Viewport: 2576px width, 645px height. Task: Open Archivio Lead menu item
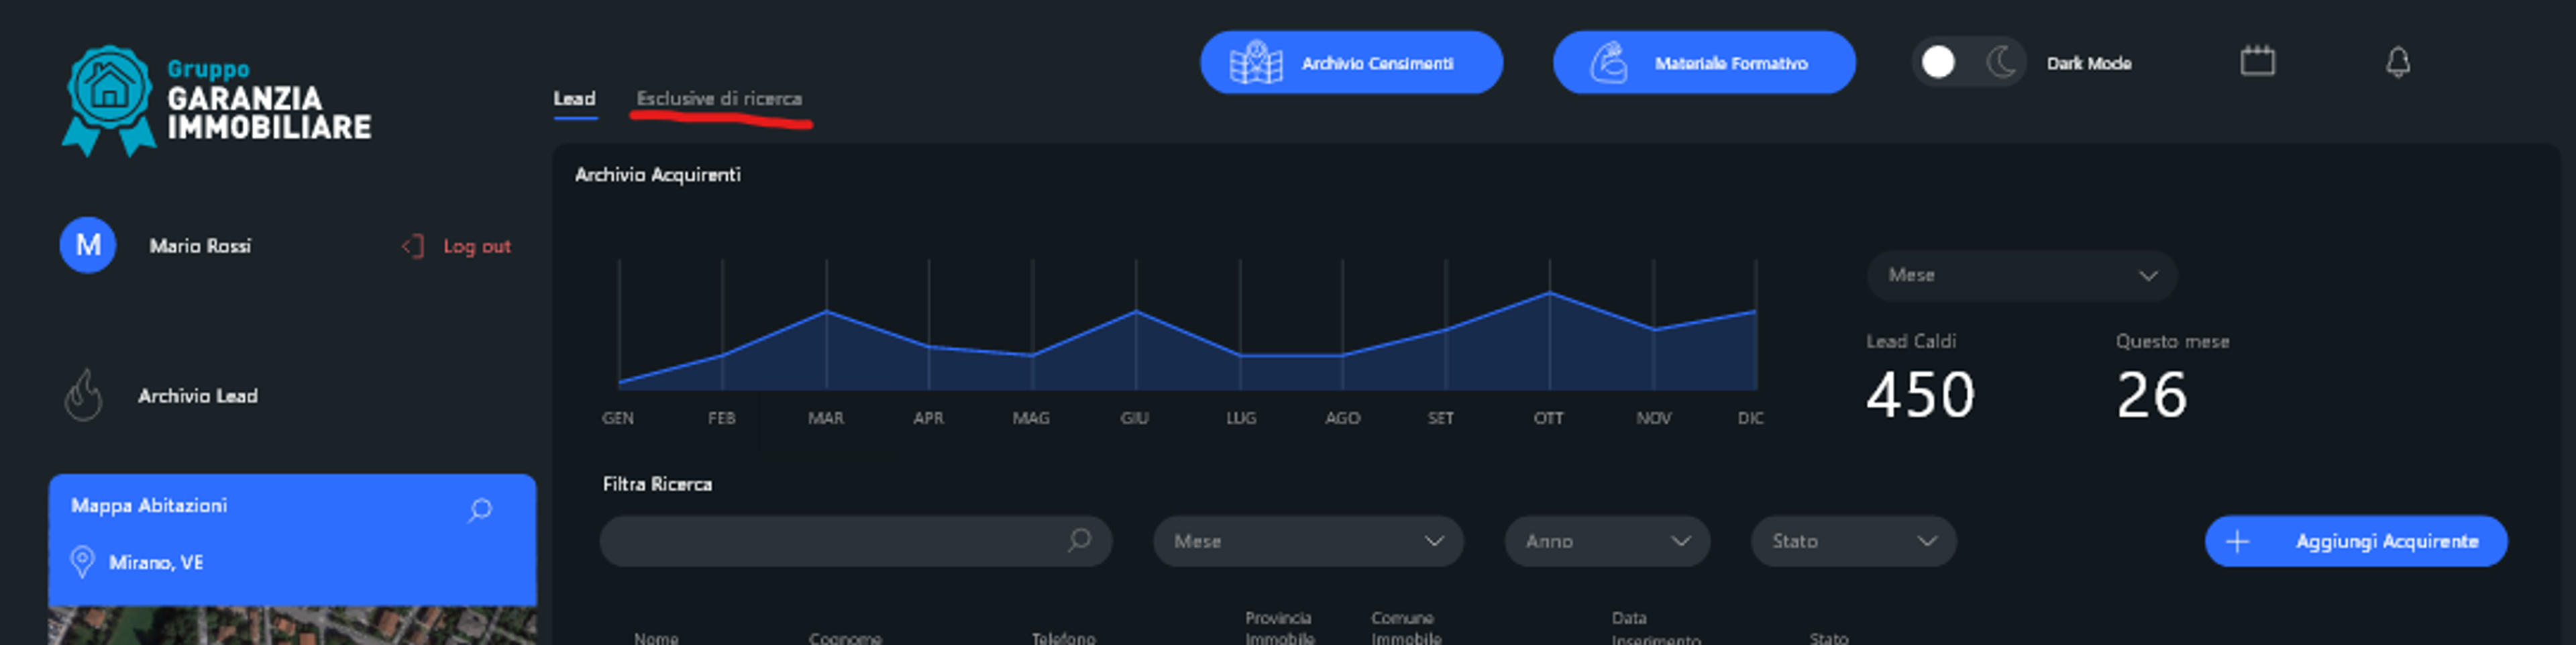(197, 396)
